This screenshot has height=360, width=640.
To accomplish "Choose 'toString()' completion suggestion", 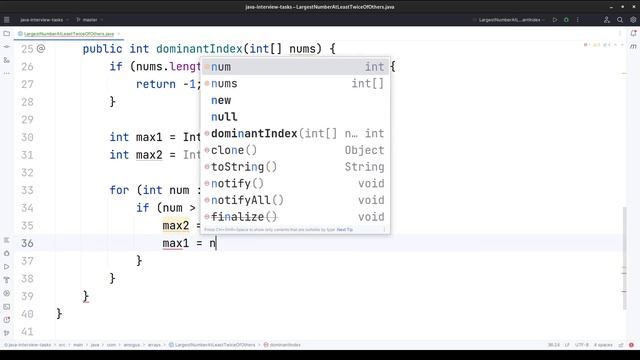I will pos(295,167).
